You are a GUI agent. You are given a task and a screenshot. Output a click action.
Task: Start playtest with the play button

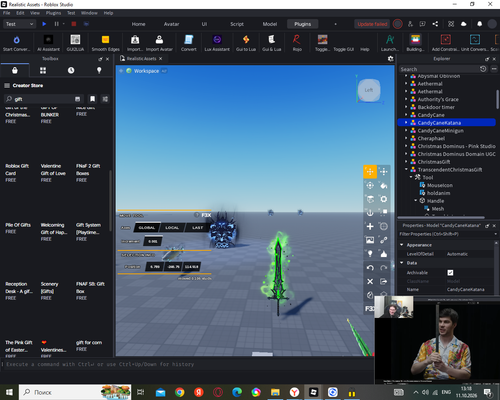pyautogui.click(x=44, y=24)
